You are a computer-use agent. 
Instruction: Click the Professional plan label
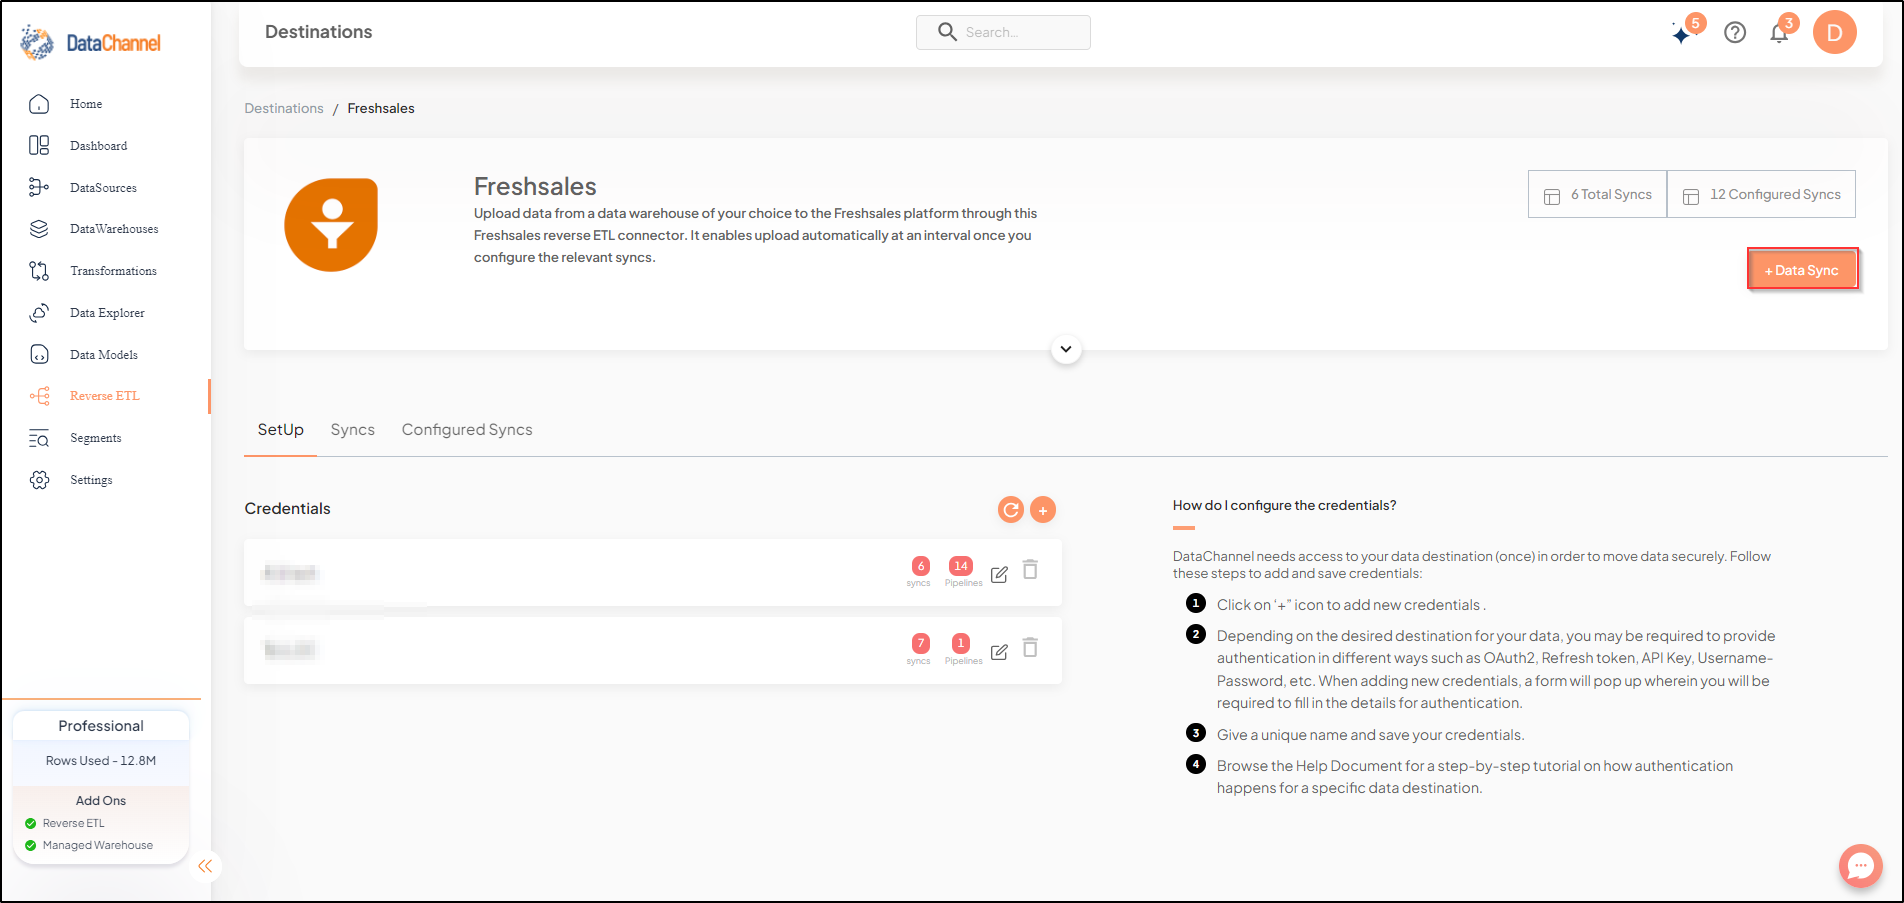101,726
